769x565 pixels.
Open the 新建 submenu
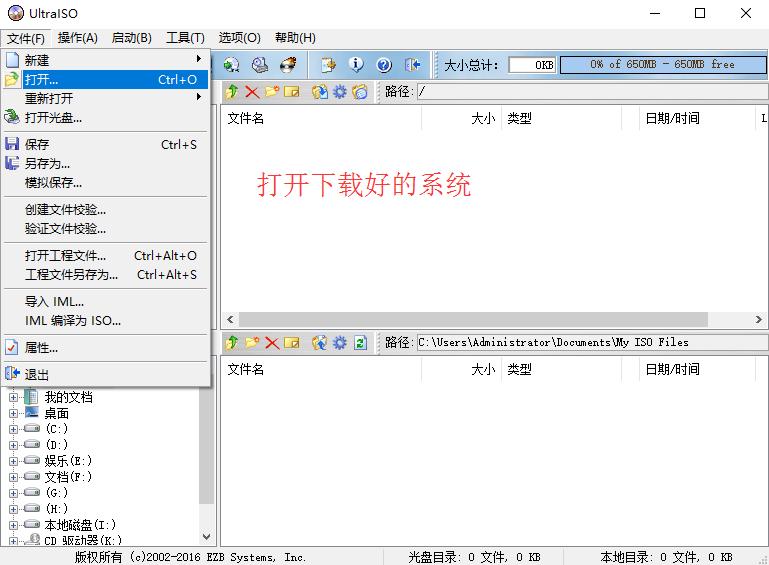(106, 60)
